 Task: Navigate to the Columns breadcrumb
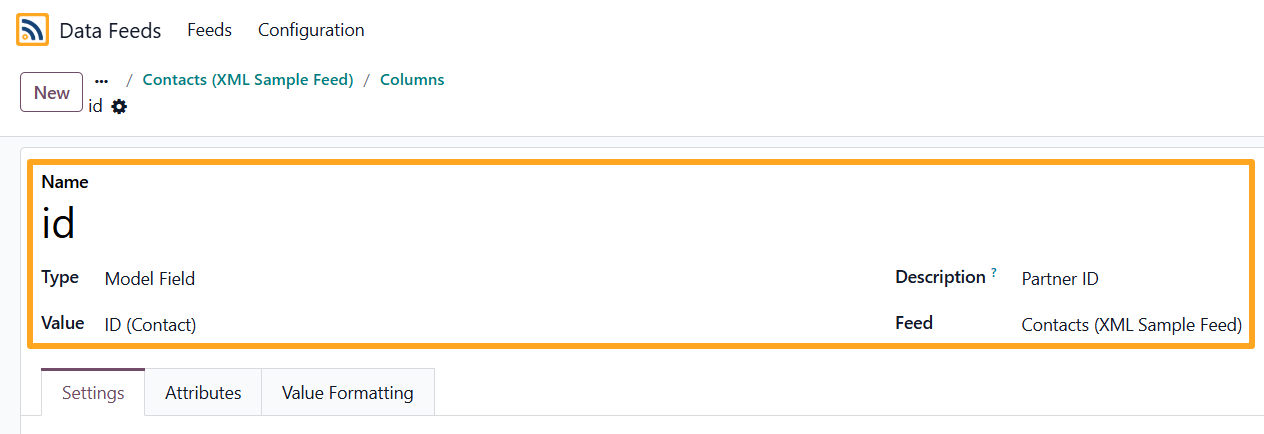pyautogui.click(x=412, y=80)
